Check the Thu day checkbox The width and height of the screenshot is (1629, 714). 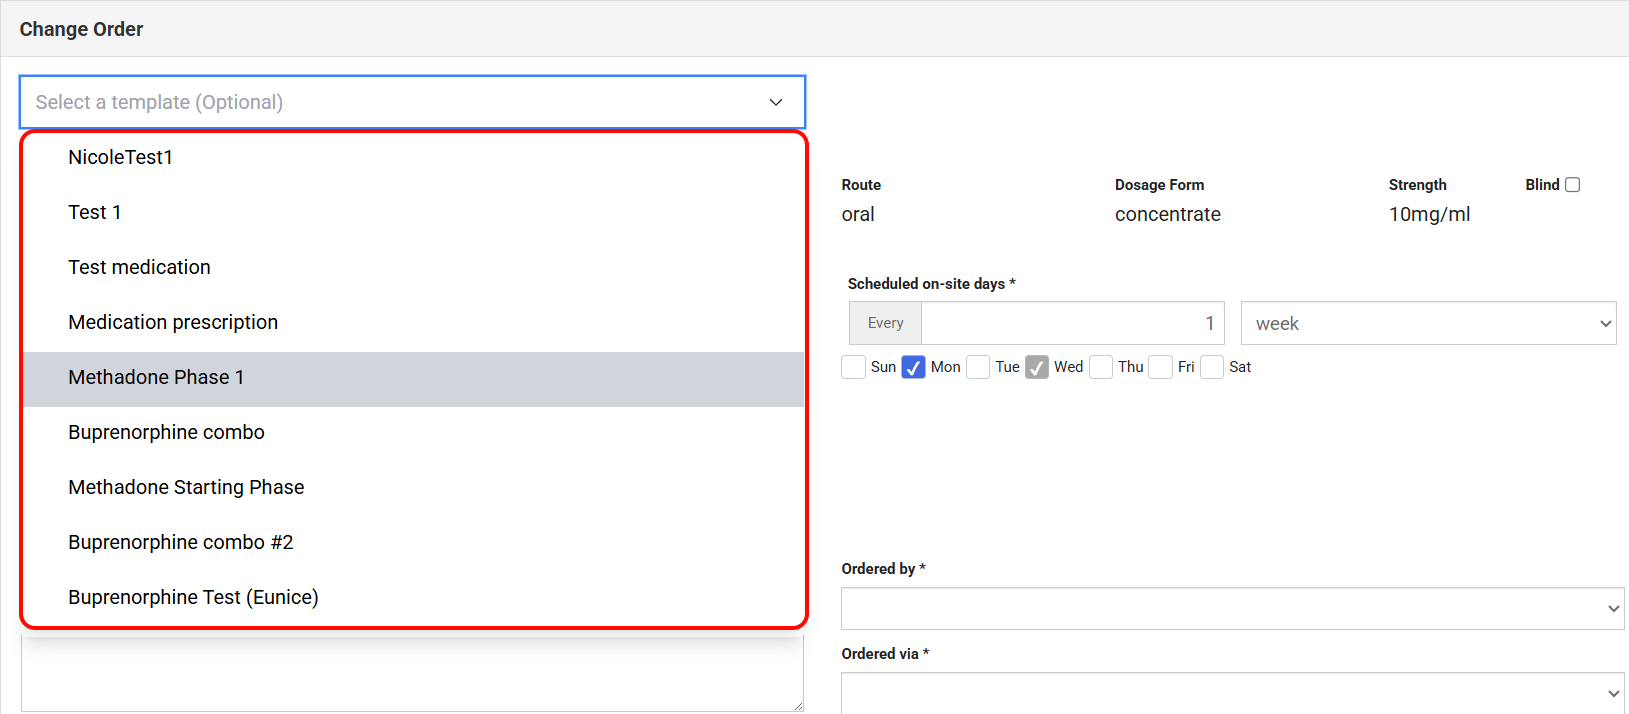coord(1101,367)
